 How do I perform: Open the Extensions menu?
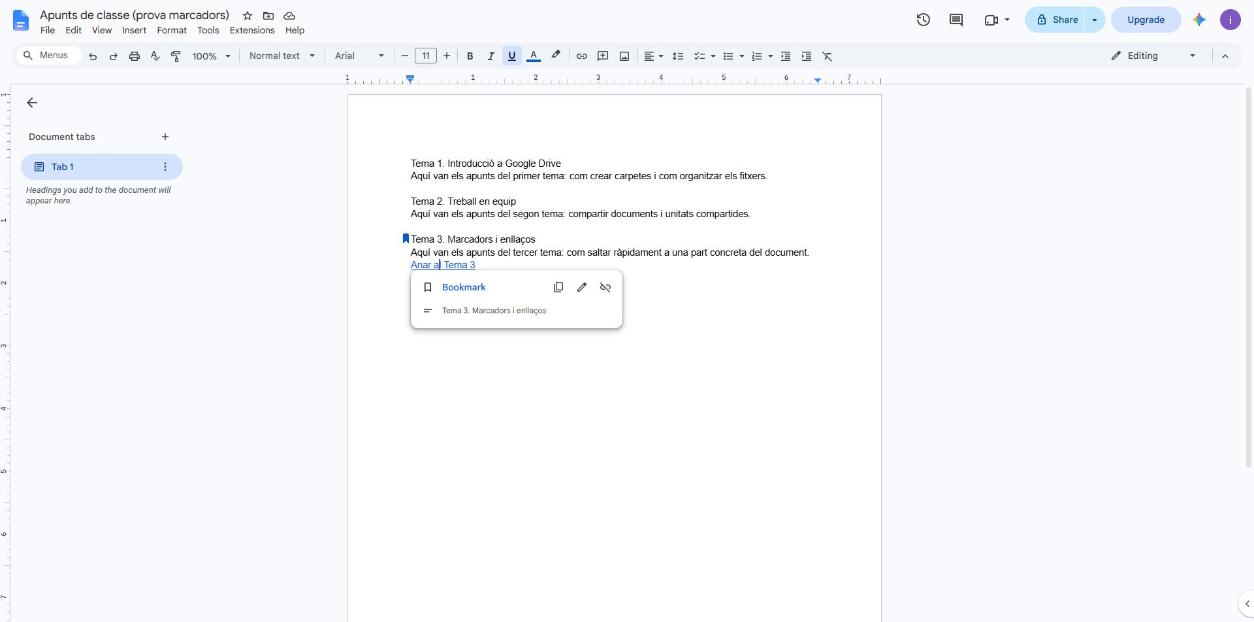click(252, 30)
